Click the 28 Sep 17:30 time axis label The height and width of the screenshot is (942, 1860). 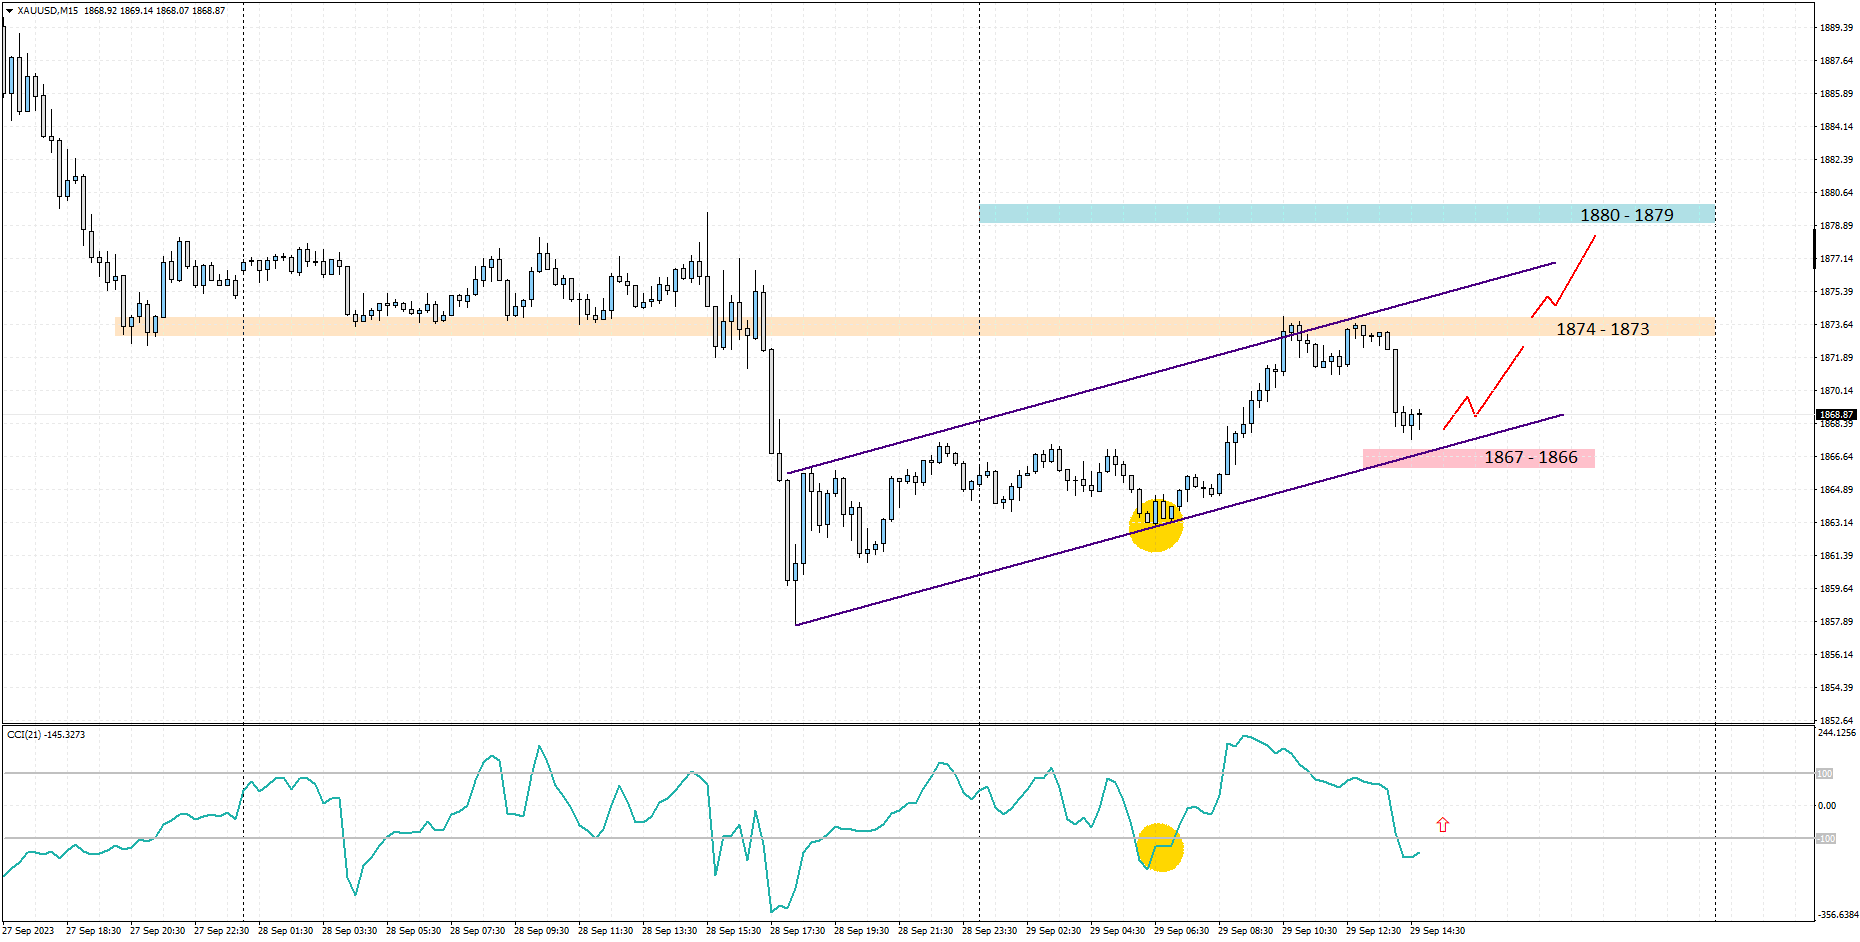tap(797, 931)
